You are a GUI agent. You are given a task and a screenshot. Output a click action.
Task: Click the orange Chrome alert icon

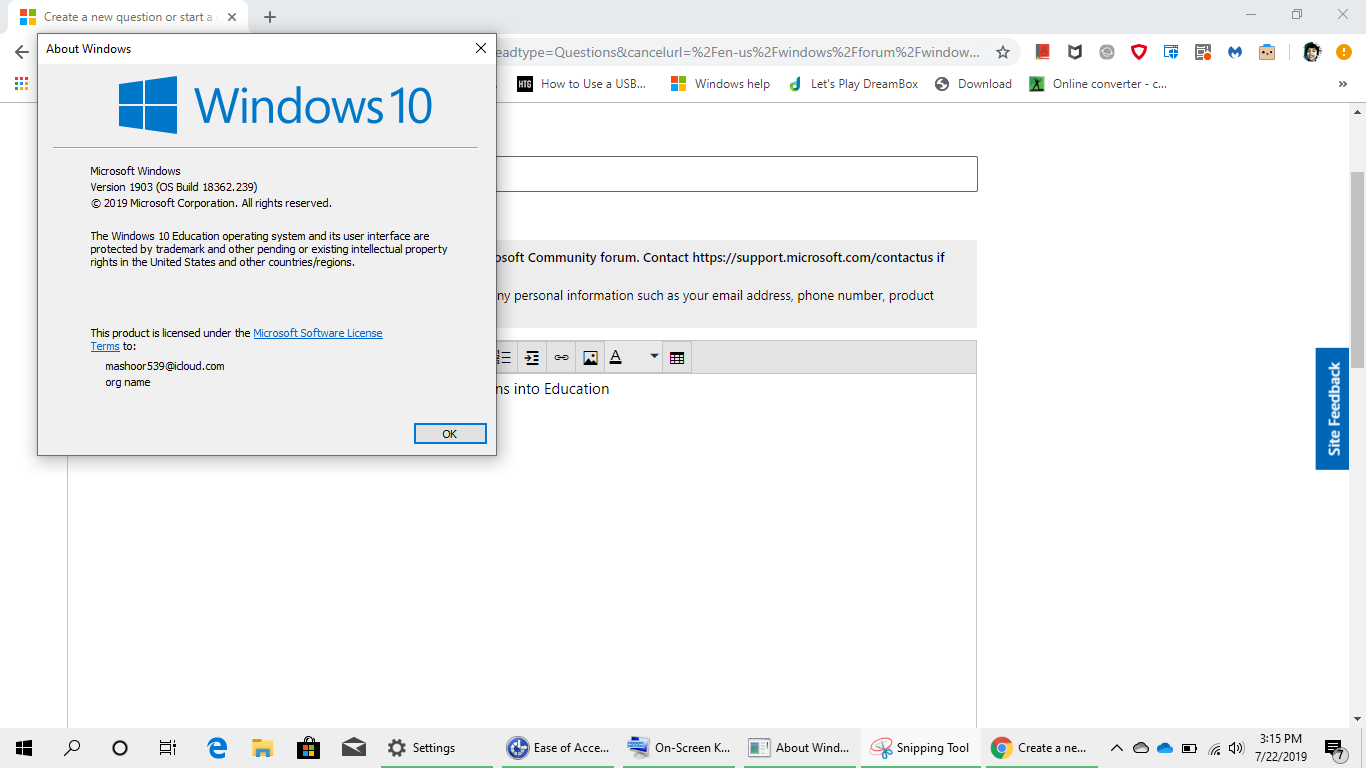1344,52
